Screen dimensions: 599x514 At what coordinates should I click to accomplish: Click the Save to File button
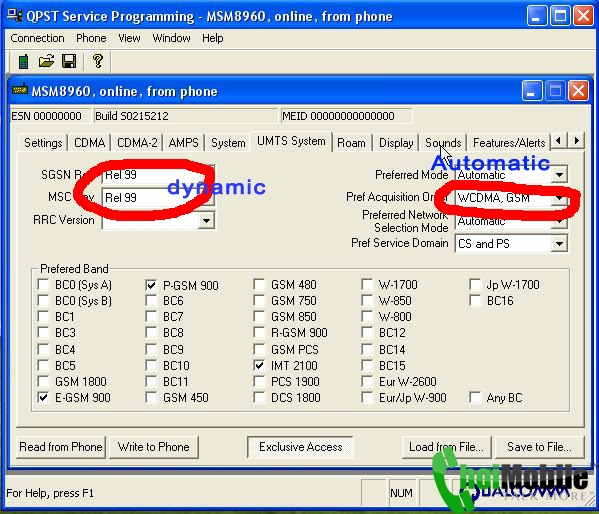pyautogui.click(x=539, y=447)
